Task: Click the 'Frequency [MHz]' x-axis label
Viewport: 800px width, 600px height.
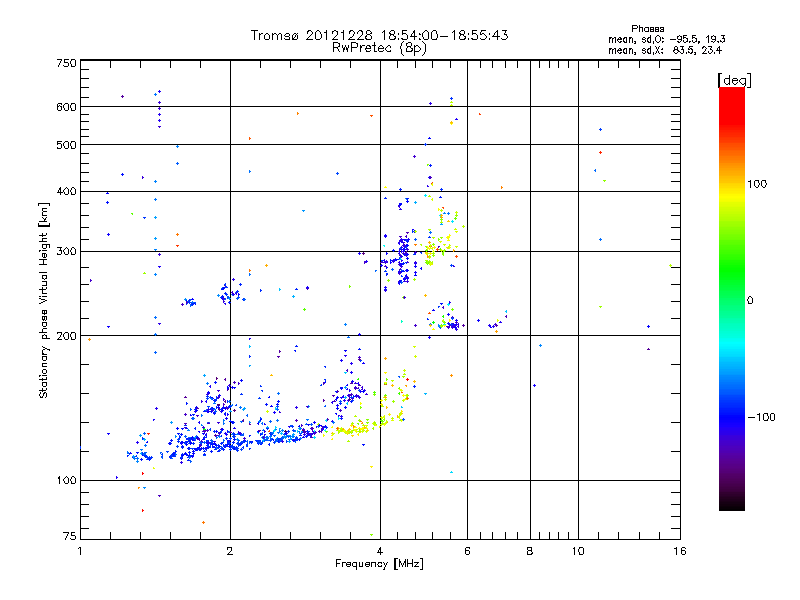Action: tap(379, 564)
